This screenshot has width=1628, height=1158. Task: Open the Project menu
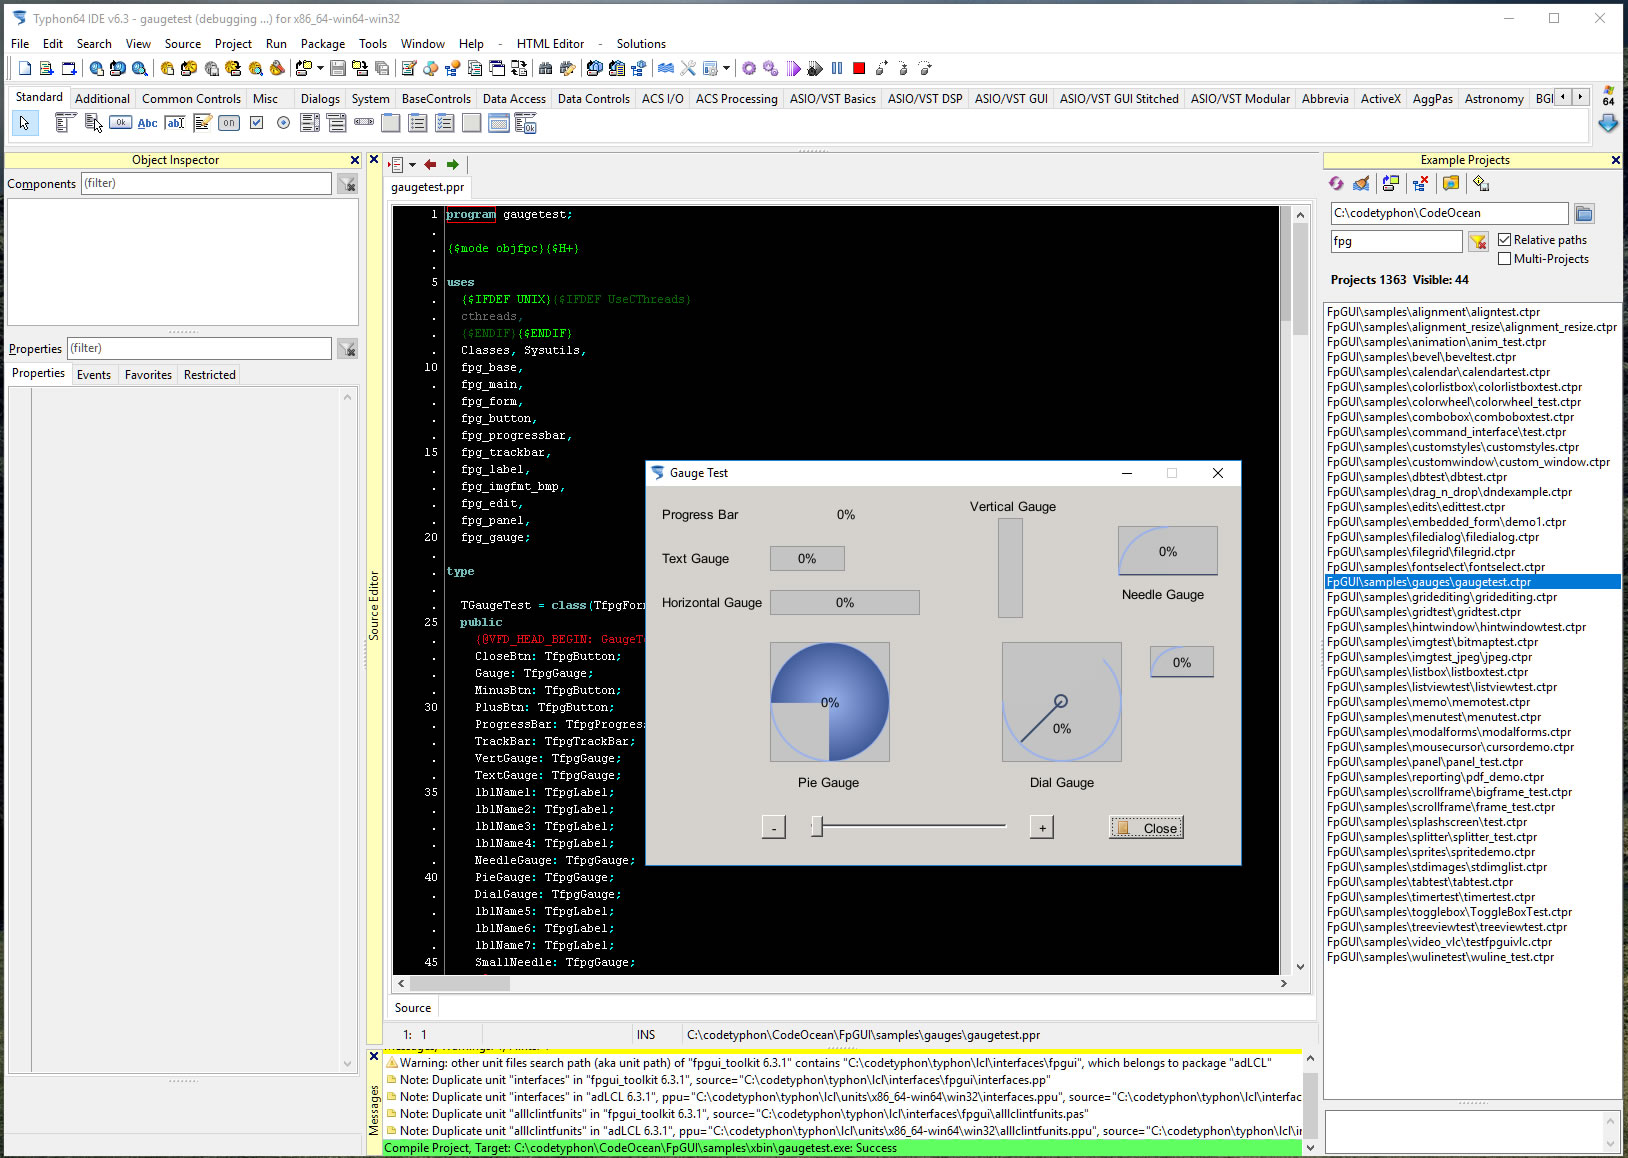(x=233, y=44)
